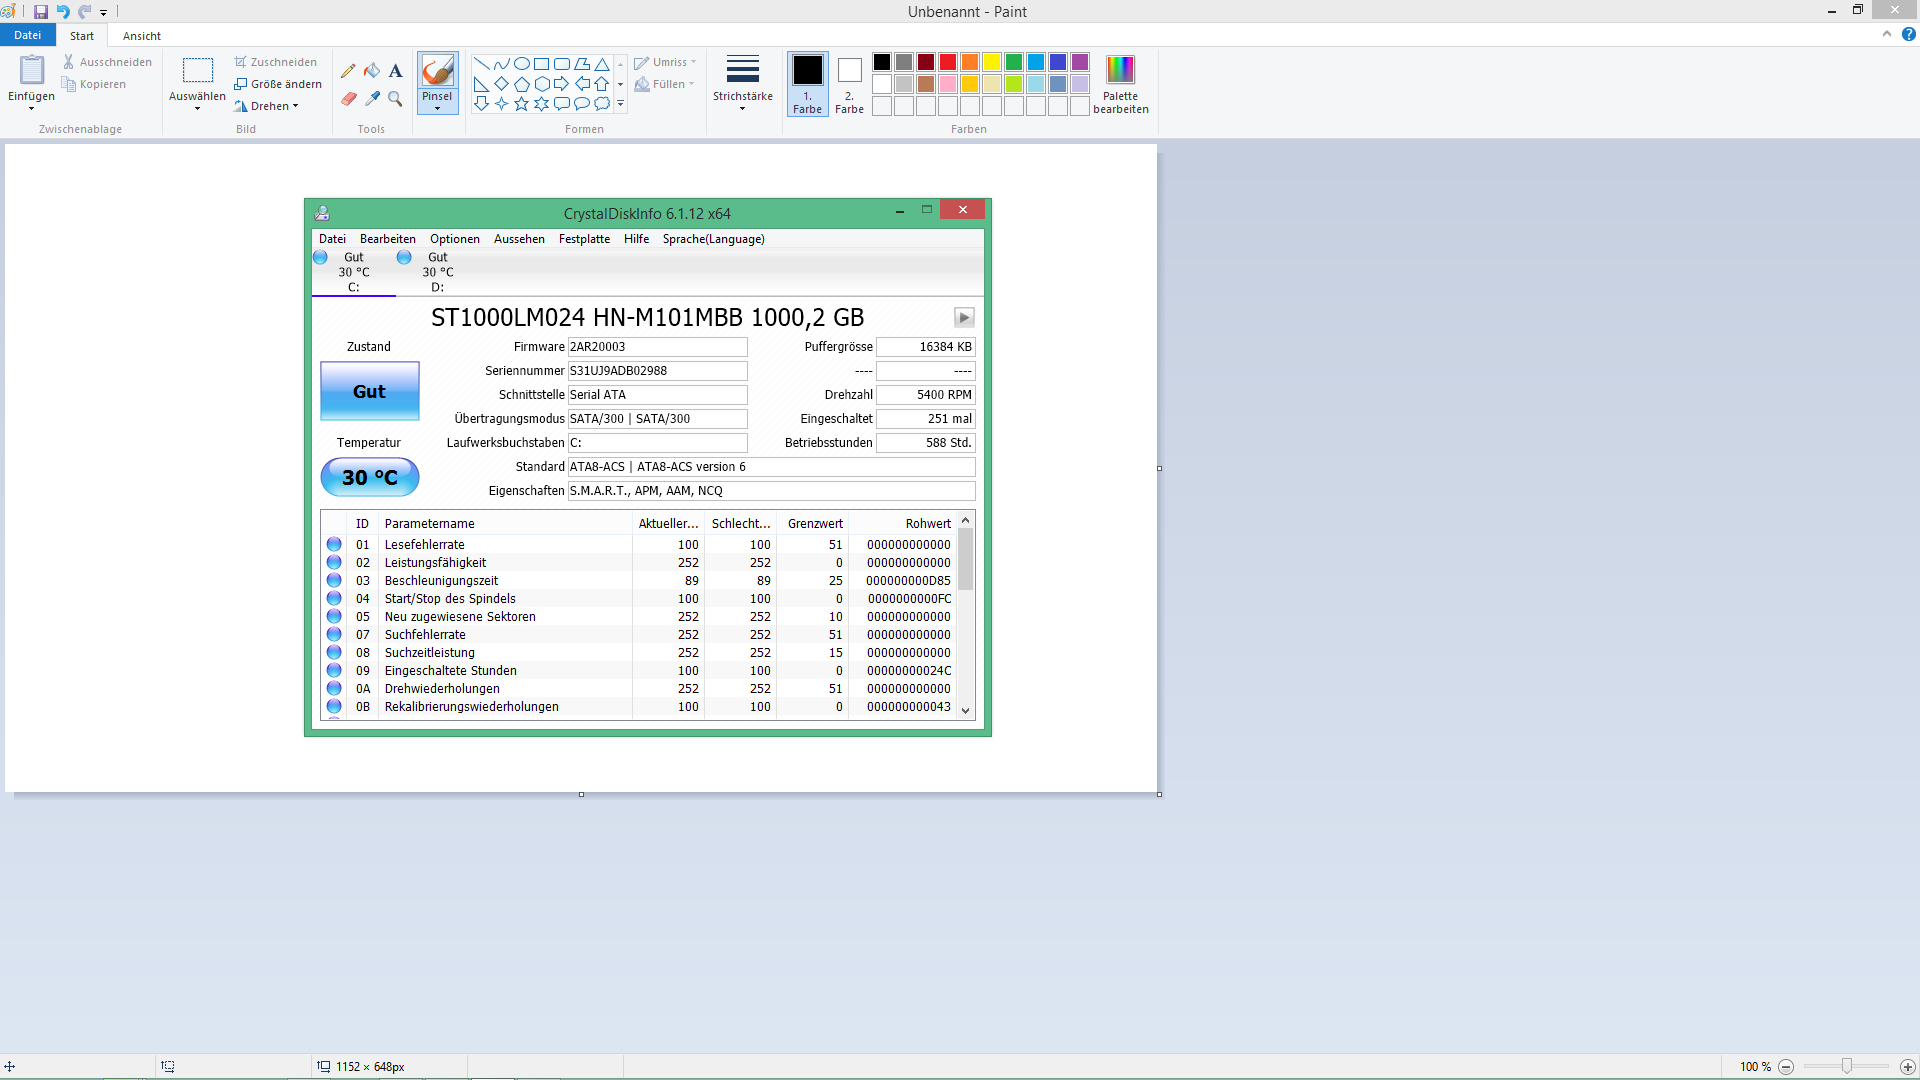This screenshot has height=1080, width=1920.
Task: Click the save icon in title bar
Action: coord(41,12)
